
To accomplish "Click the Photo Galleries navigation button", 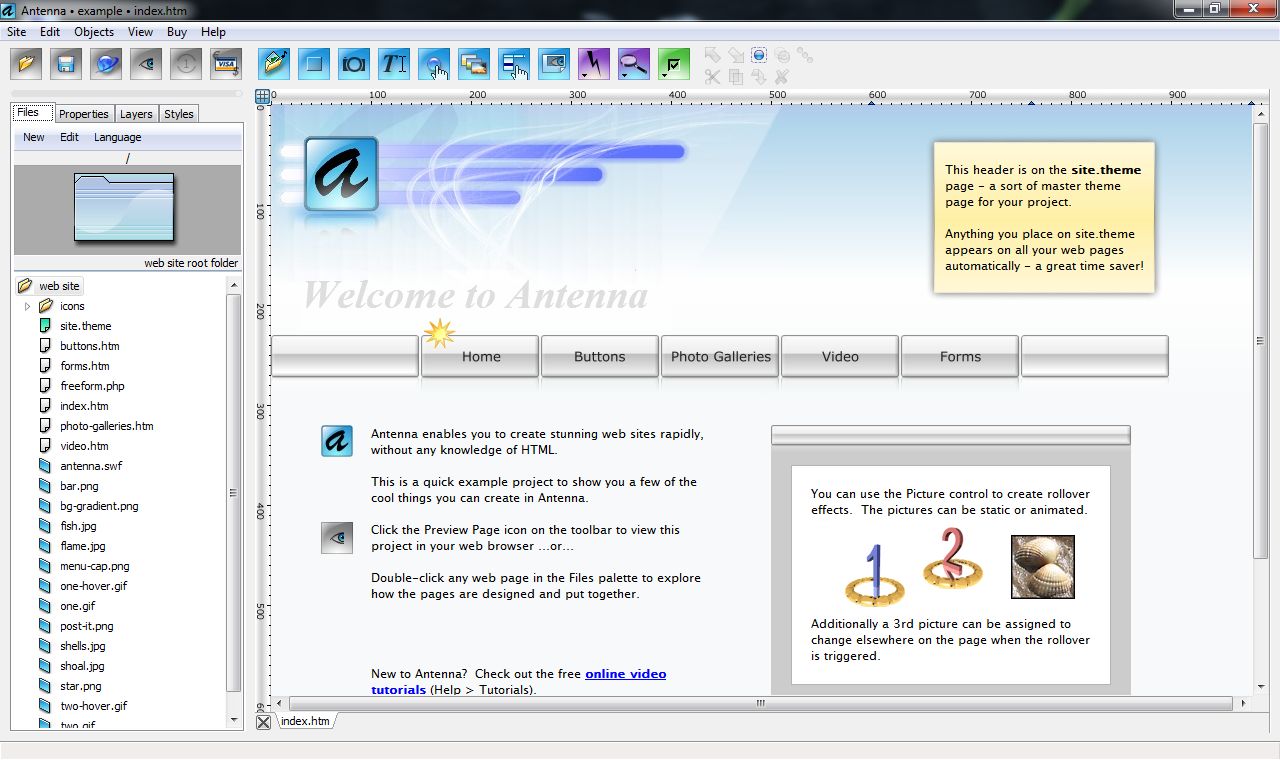I will tap(720, 356).
